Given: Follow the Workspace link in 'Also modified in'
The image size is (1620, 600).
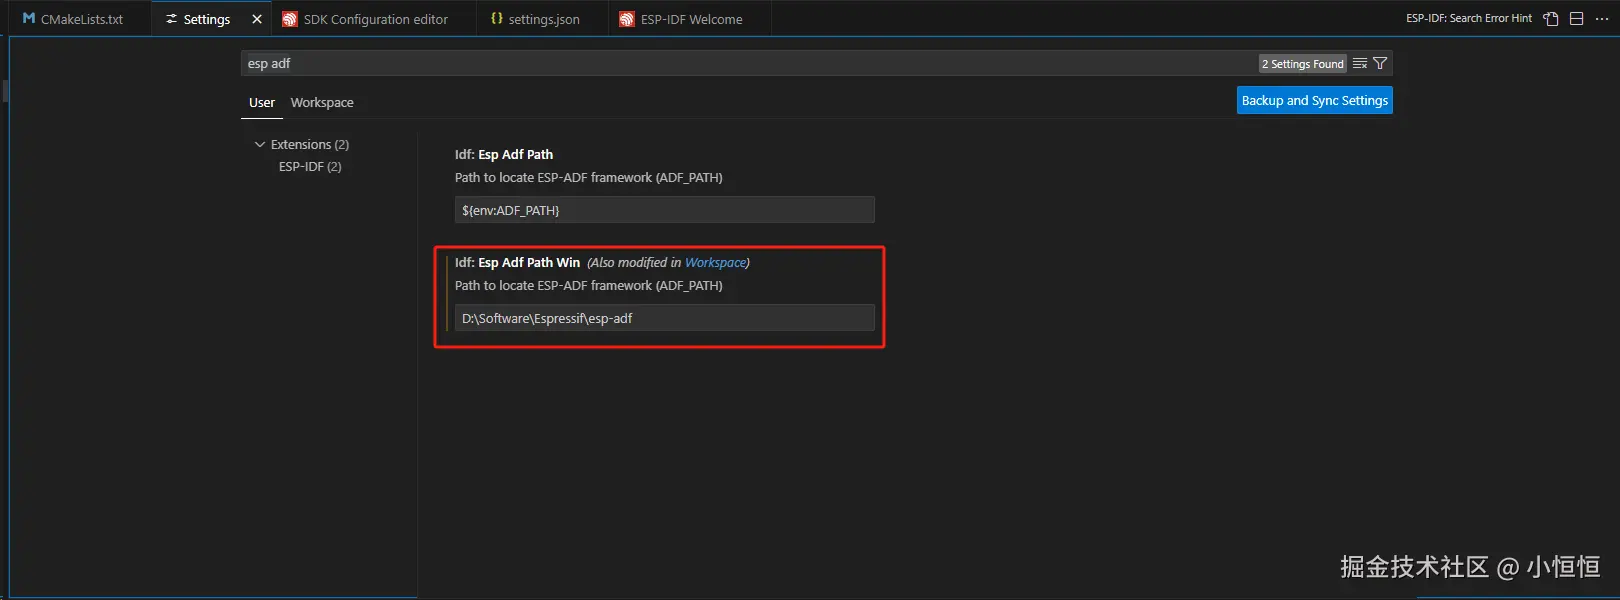Looking at the screenshot, I should 715,262.
